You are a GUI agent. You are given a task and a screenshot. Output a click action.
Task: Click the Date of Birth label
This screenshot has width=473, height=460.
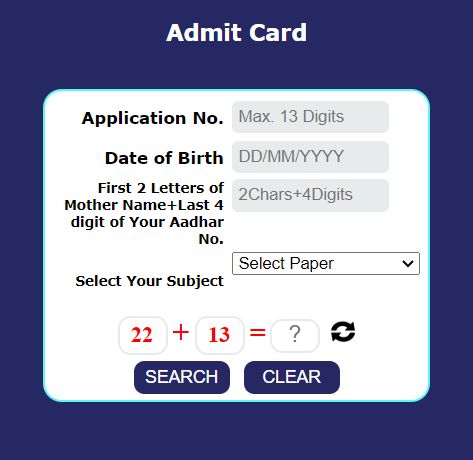[x=164, y=158]
